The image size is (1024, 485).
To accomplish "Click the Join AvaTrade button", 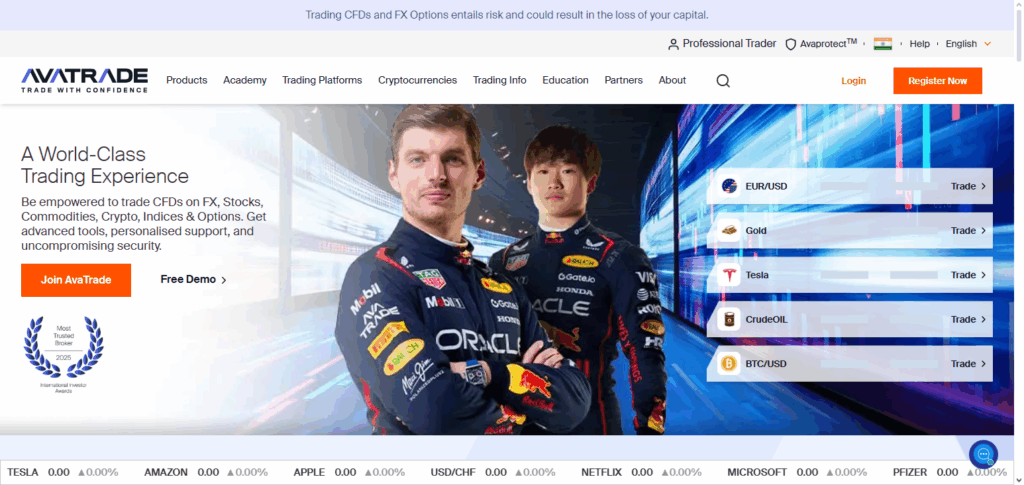I will [x=76, y=280].
